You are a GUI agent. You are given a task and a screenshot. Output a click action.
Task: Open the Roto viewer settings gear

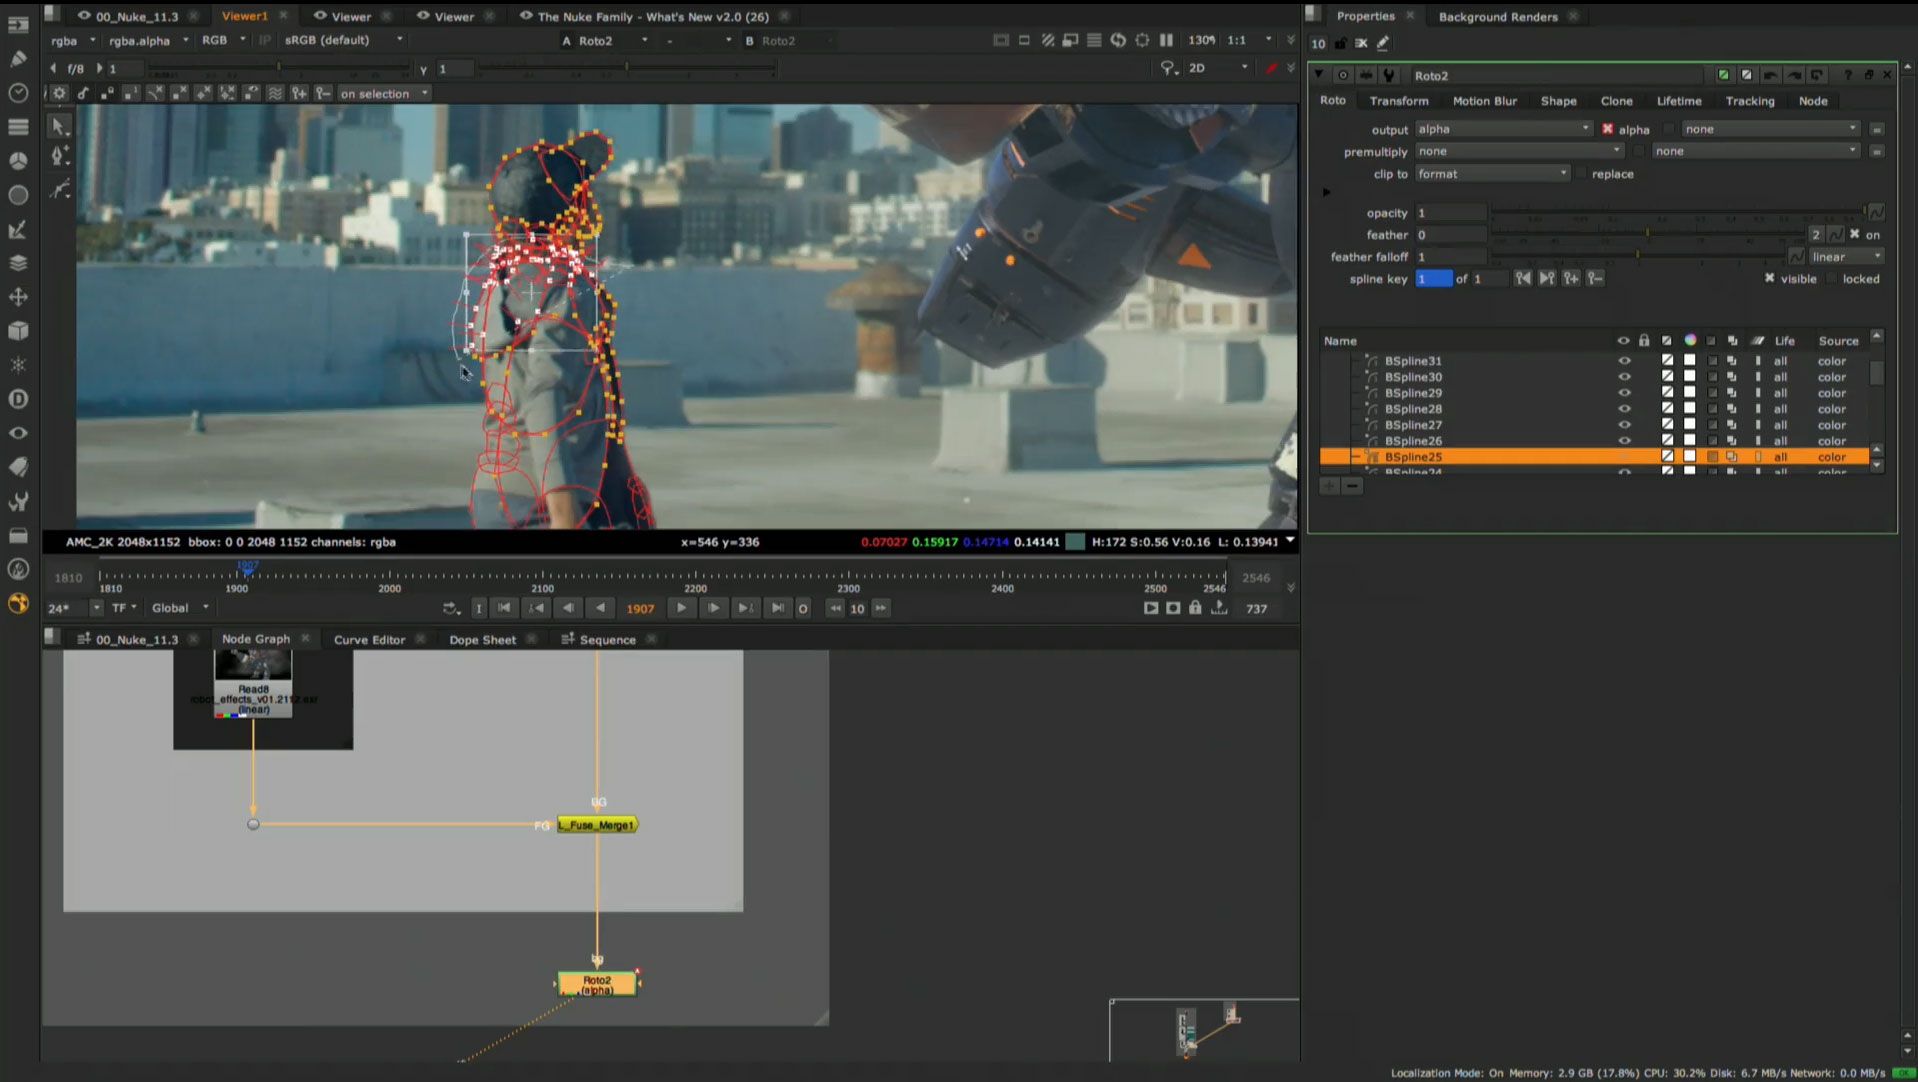(x=60, y=94)
